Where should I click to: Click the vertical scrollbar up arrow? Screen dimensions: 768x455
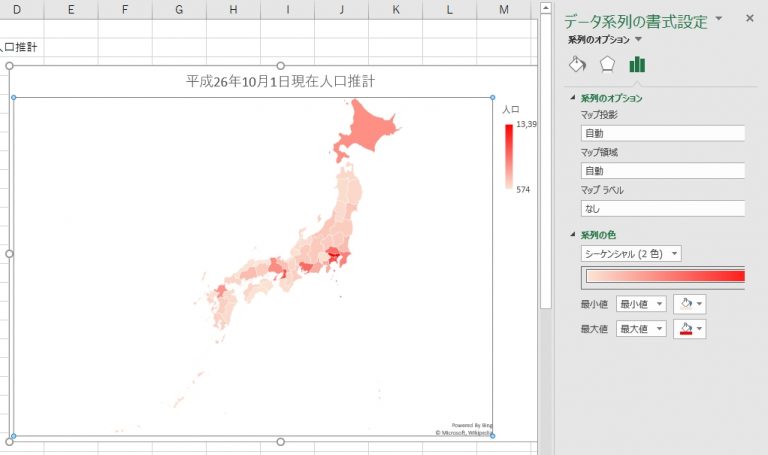pos(546,7)
